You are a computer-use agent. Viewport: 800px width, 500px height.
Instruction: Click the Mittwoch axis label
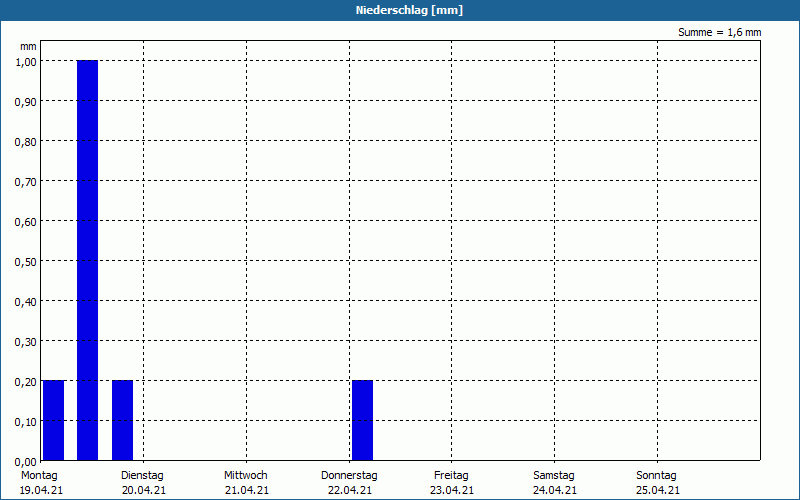(x=246, y=476)
